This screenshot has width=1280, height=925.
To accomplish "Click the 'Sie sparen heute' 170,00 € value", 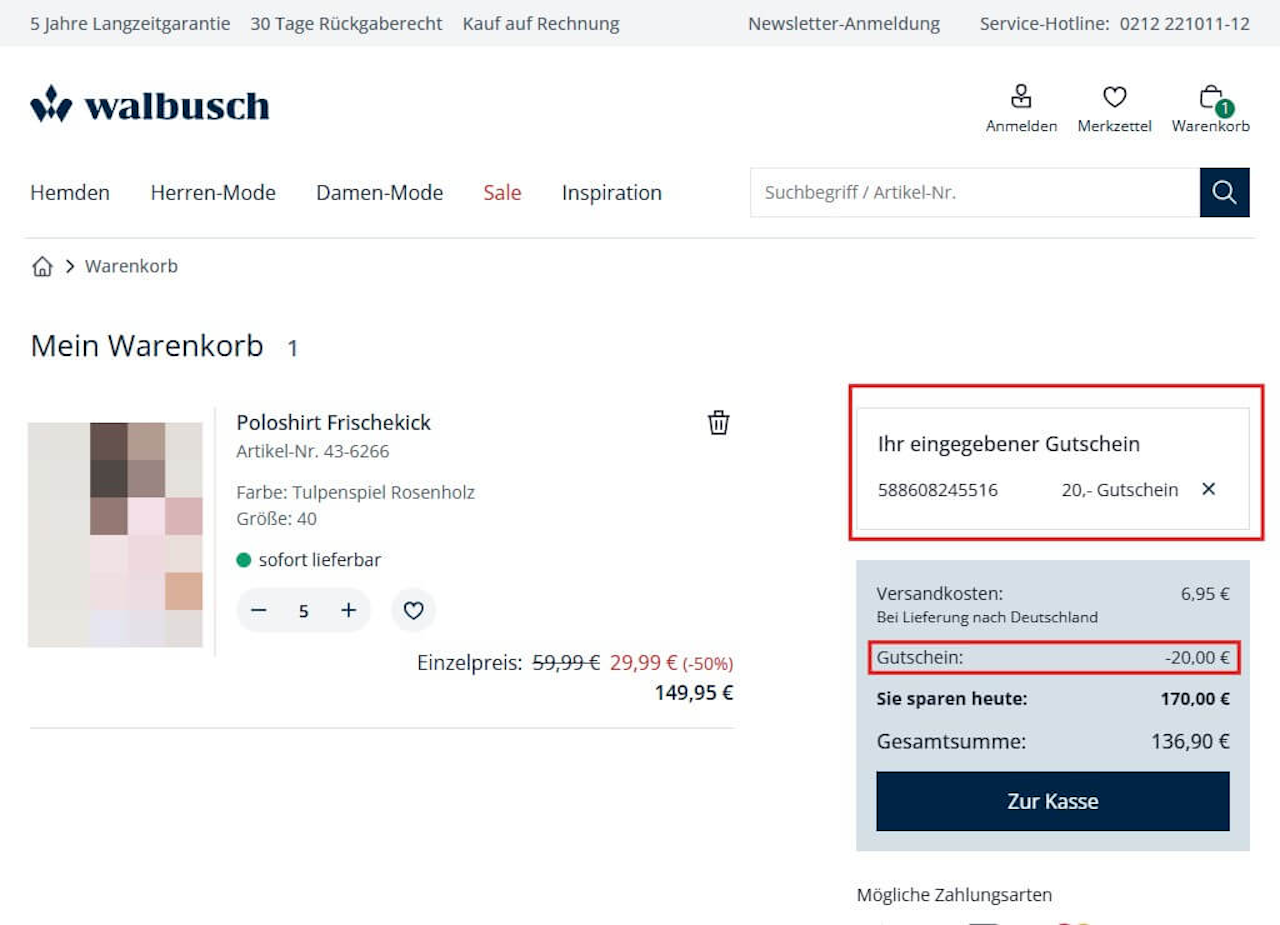I will click(x=1195, y=699).
